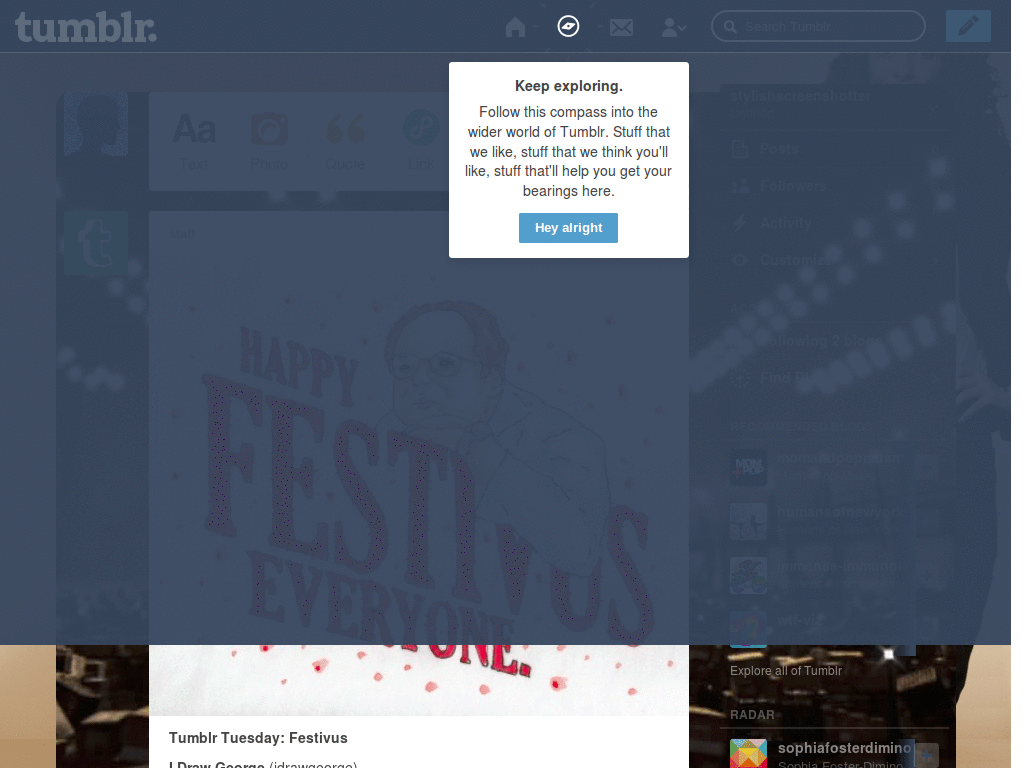This screenshot has width=1024, height=768.
Task: Open Posts in the sidebar
Action: pyautogui.click(x=779, y=150)
